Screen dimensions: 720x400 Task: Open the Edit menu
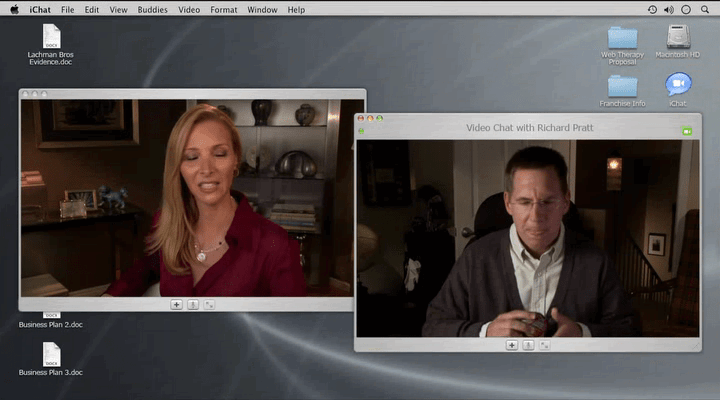pos(91,9)
